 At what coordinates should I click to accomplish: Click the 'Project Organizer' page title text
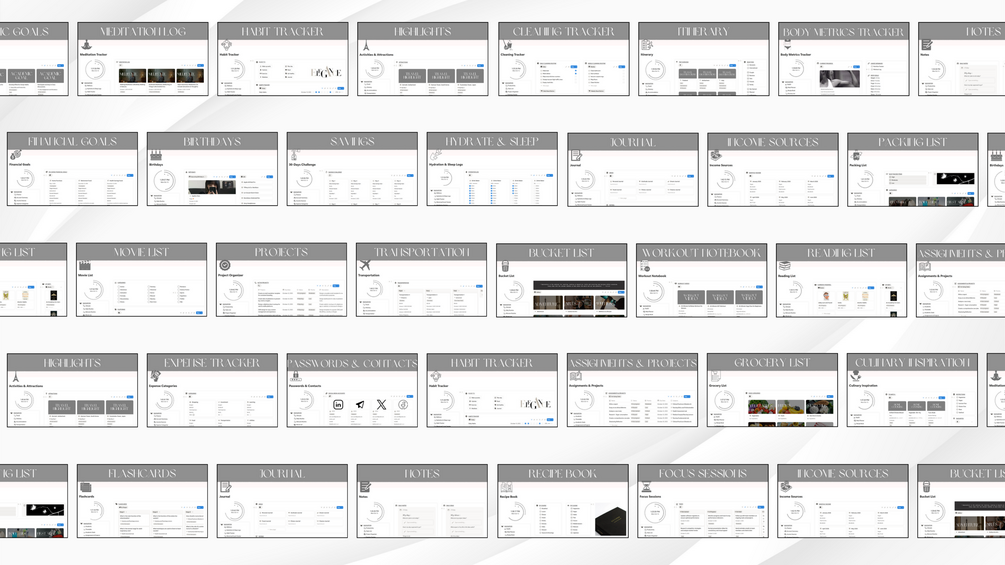231,275
